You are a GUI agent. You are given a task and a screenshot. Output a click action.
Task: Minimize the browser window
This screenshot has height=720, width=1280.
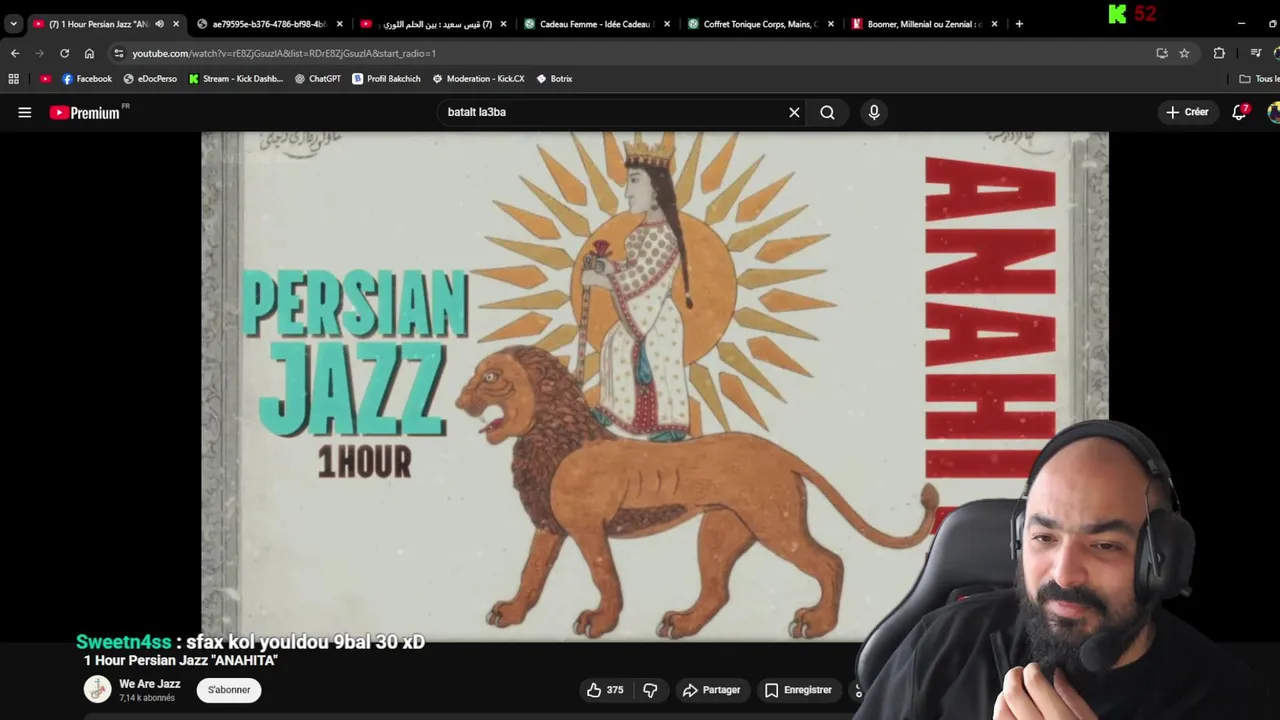click(1241, 24)
